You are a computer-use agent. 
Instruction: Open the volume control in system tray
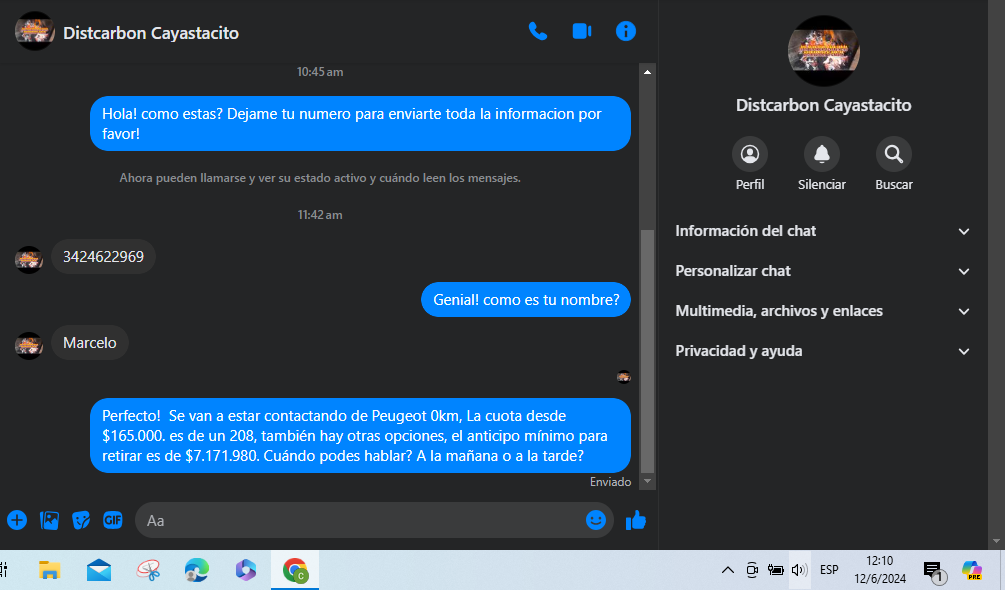click(x=799, y=570)
